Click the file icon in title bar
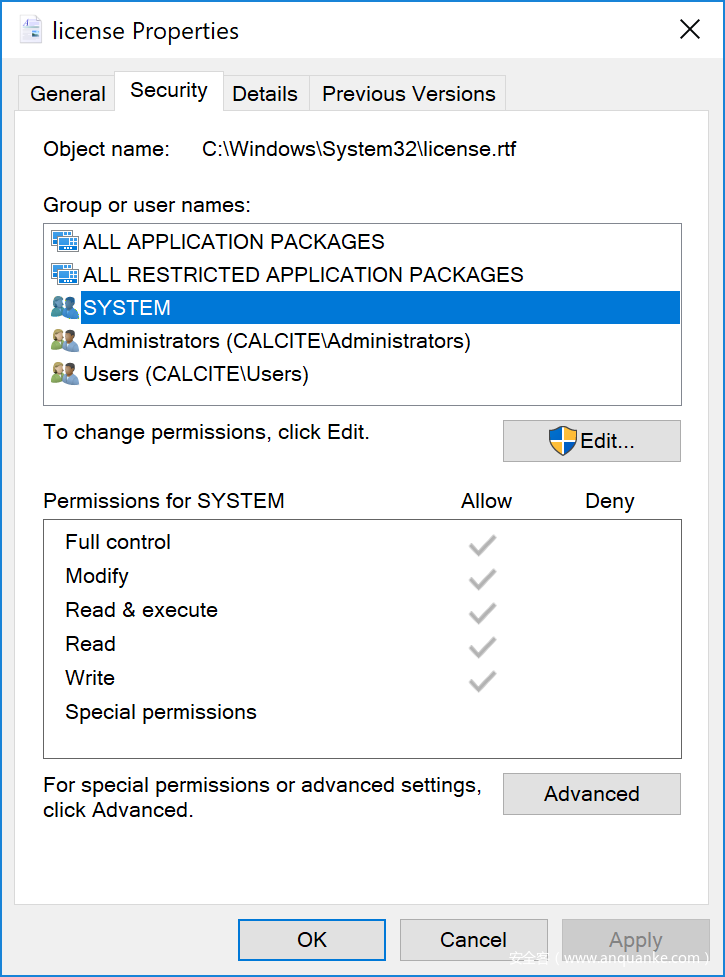The width and height of the screenshot is (725, 977). pos(32,30)
